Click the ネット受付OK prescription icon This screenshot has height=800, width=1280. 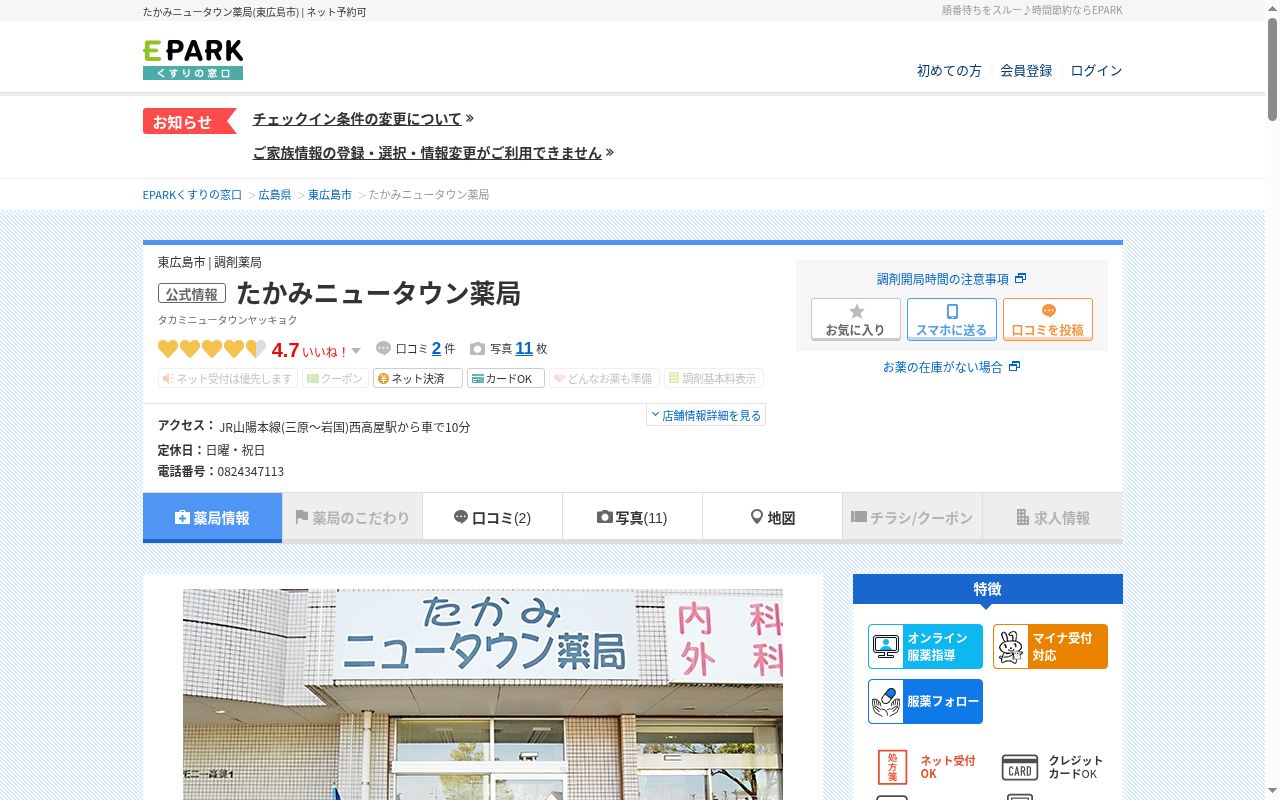pyautogui.click(x=892, y=767)
